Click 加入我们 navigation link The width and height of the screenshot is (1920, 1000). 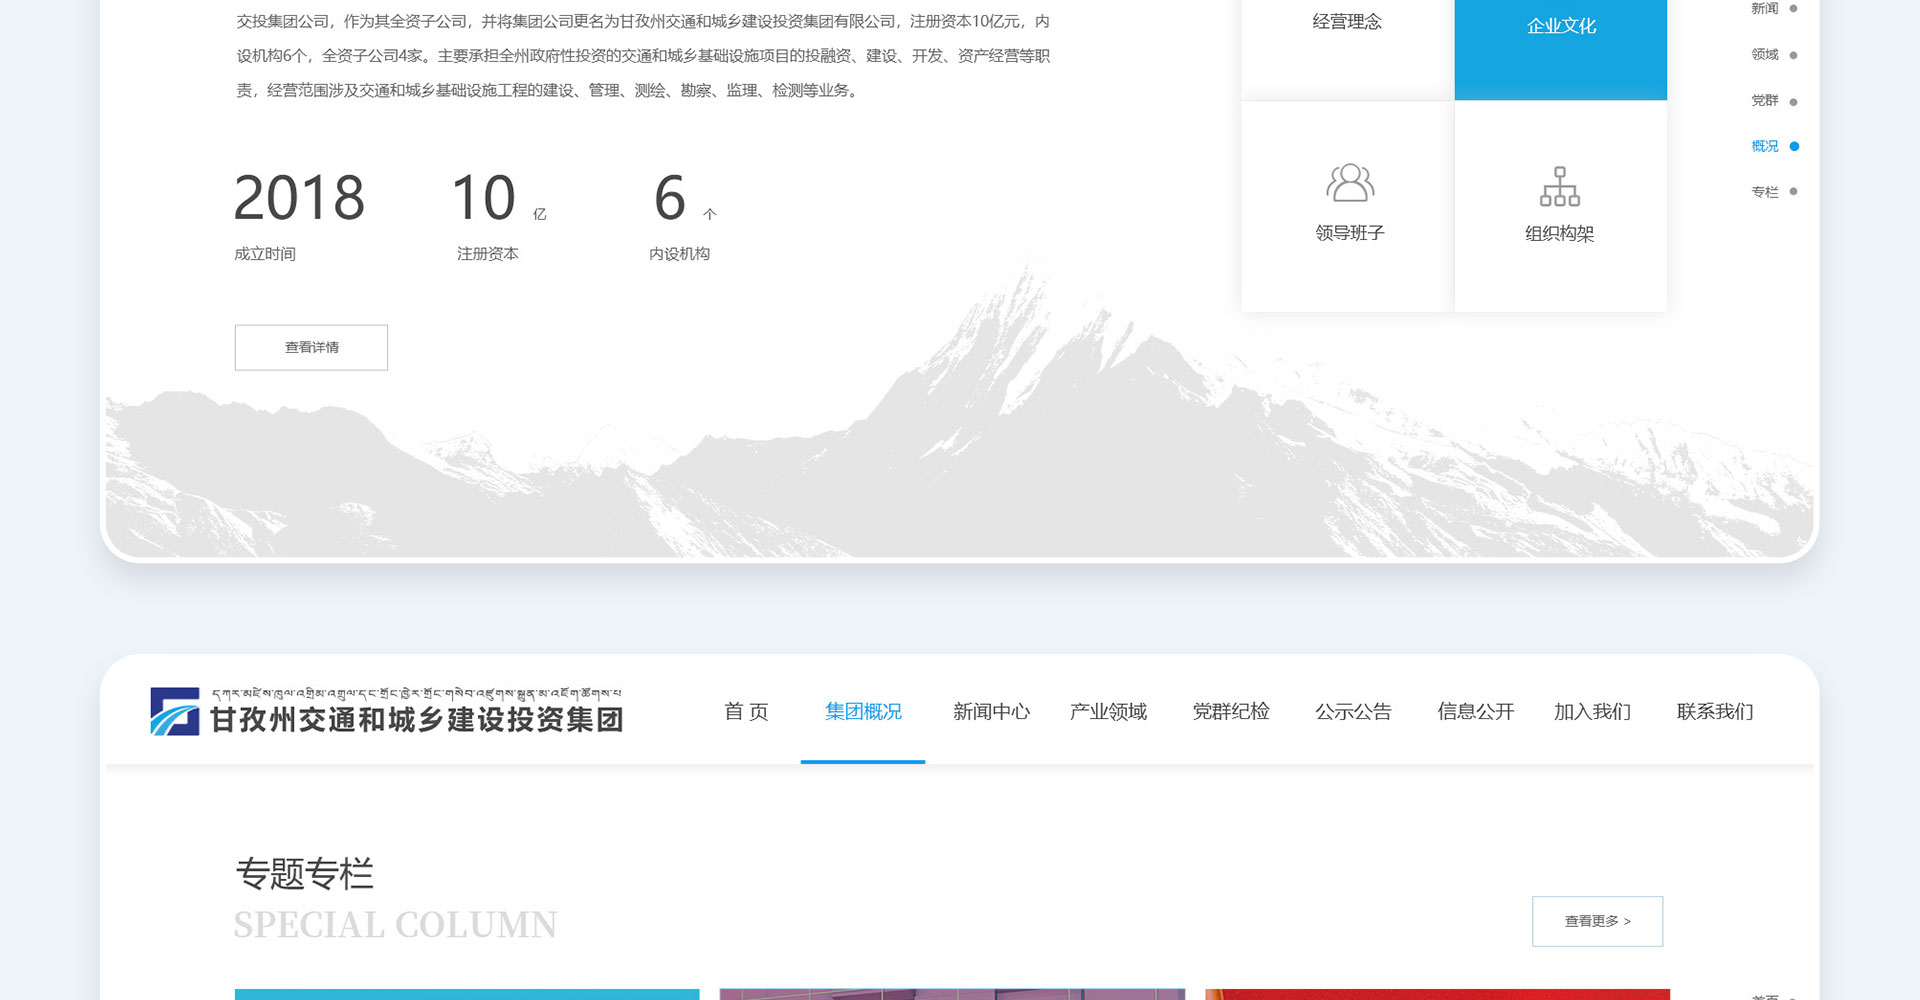pos(1592,712)
